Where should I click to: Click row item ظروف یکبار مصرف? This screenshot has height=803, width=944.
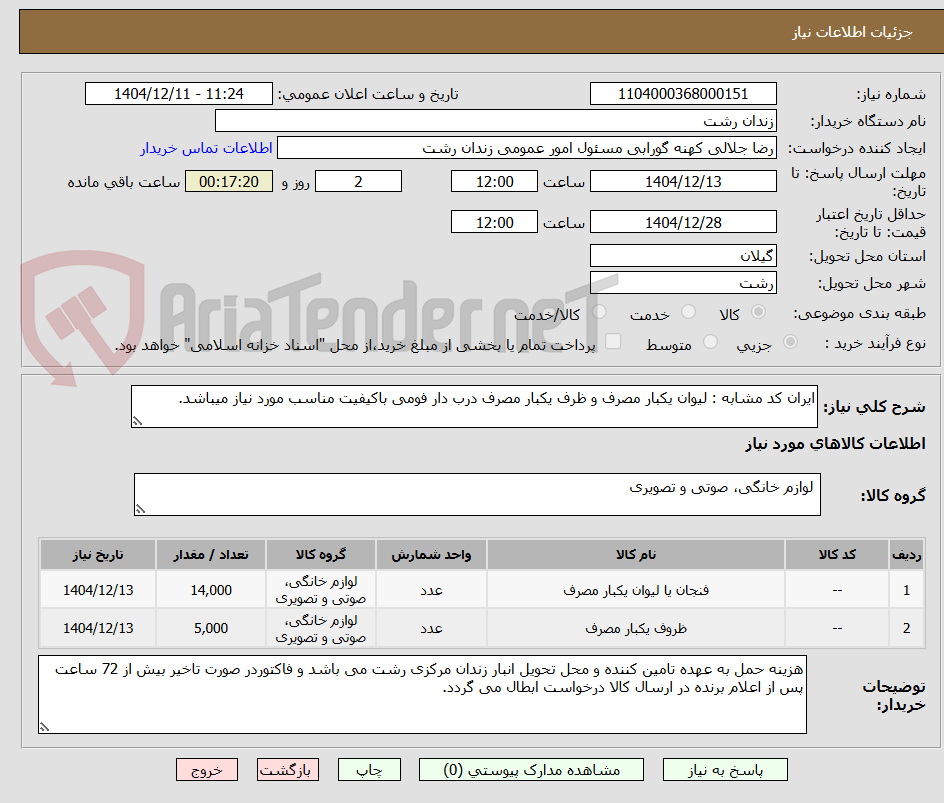(x=636, y=628)
